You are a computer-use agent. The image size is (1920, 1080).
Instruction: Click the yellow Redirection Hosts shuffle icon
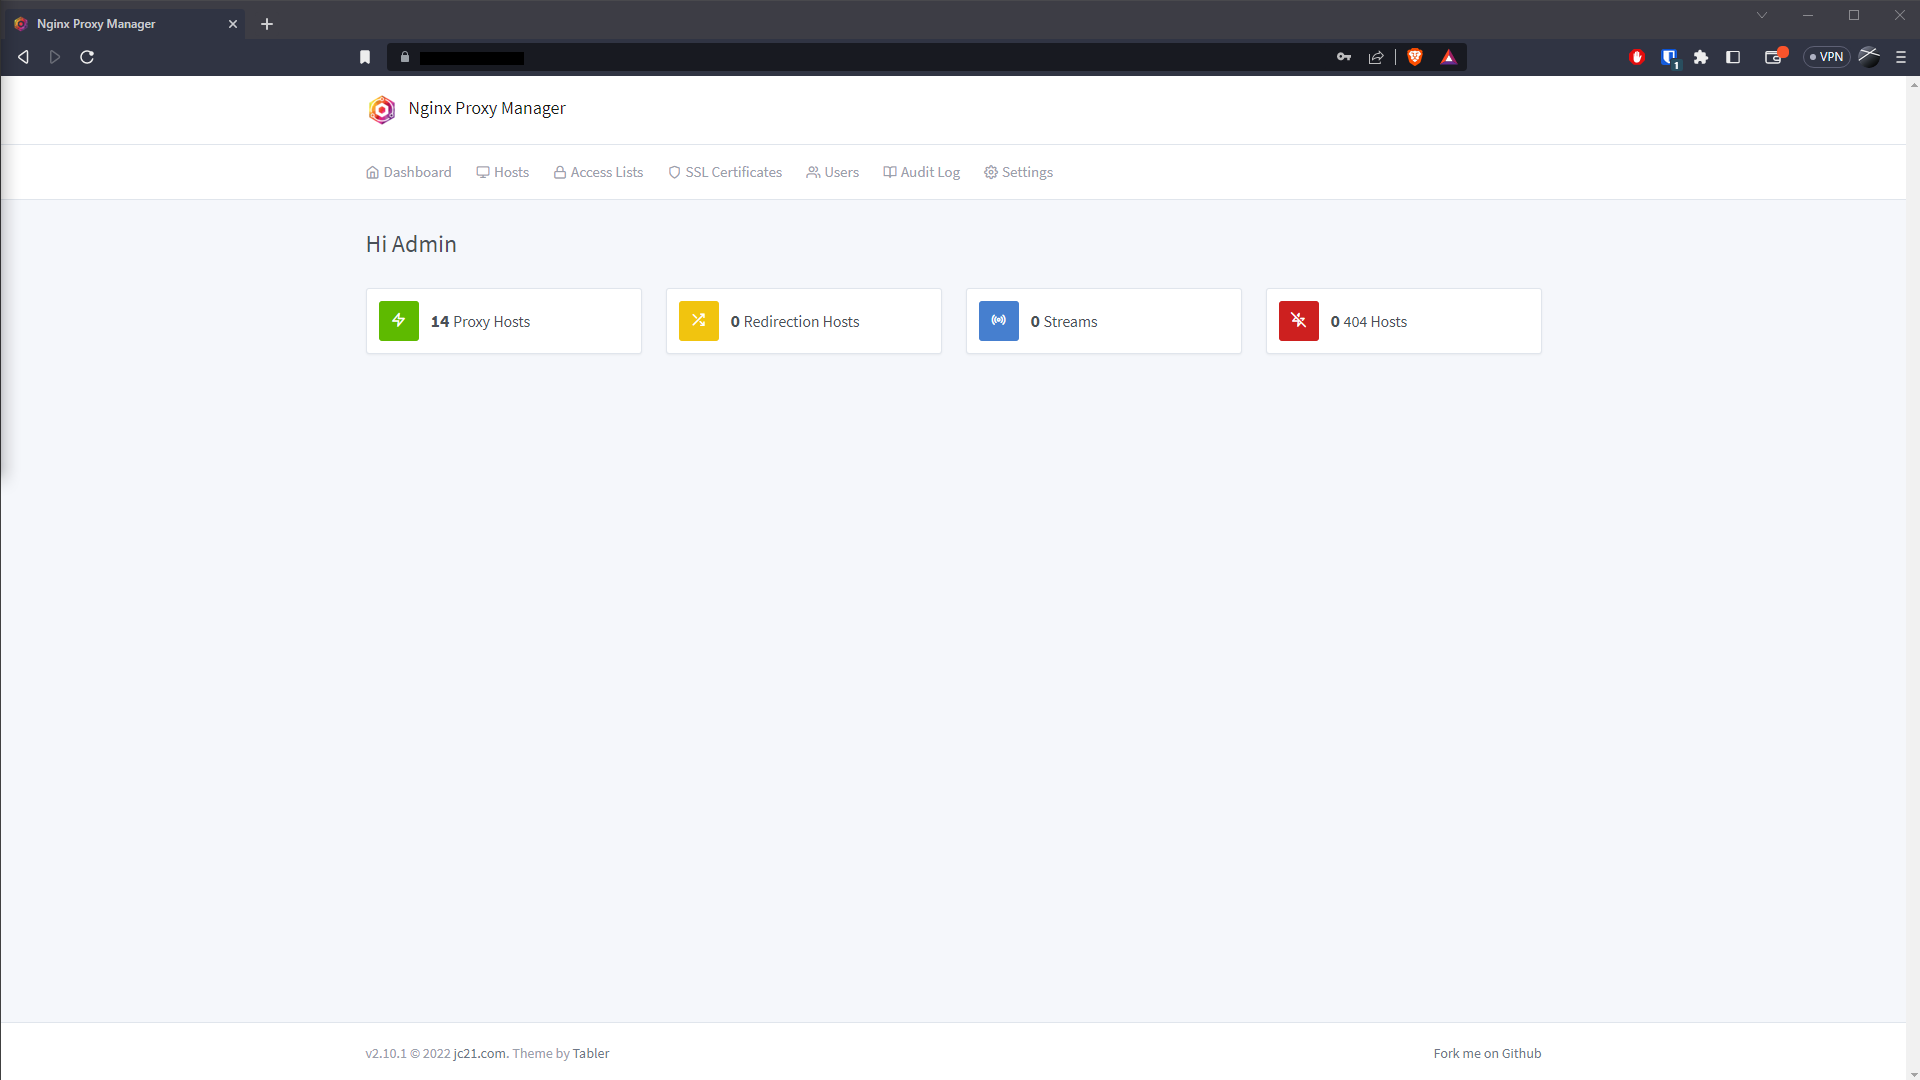[698, 321]
